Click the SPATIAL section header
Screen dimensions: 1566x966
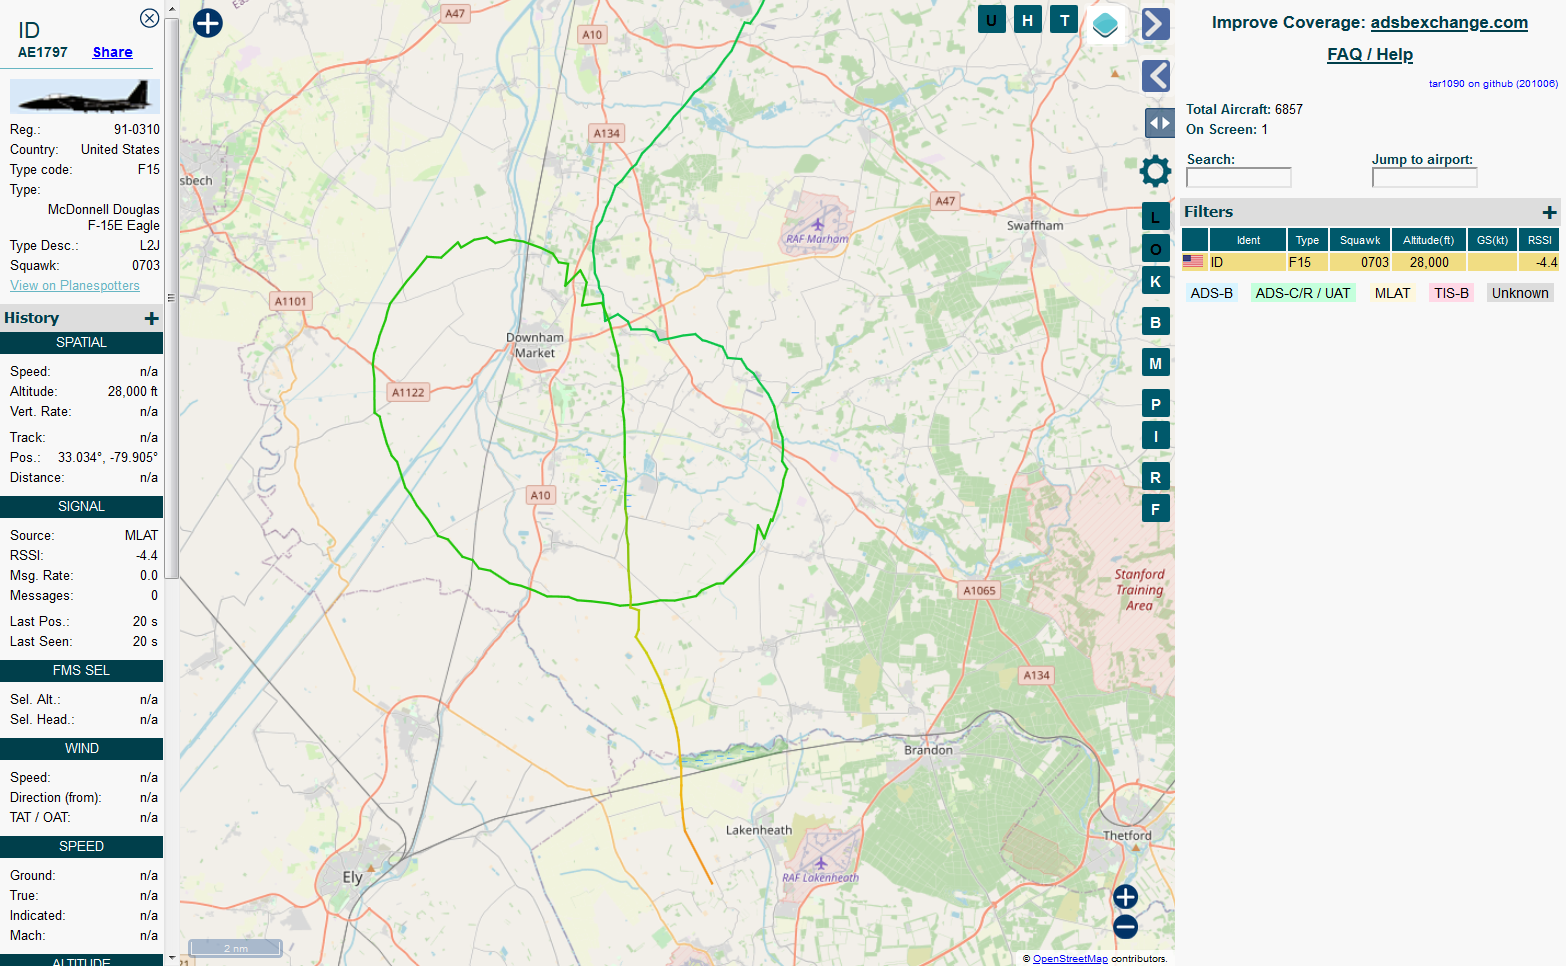81,343
